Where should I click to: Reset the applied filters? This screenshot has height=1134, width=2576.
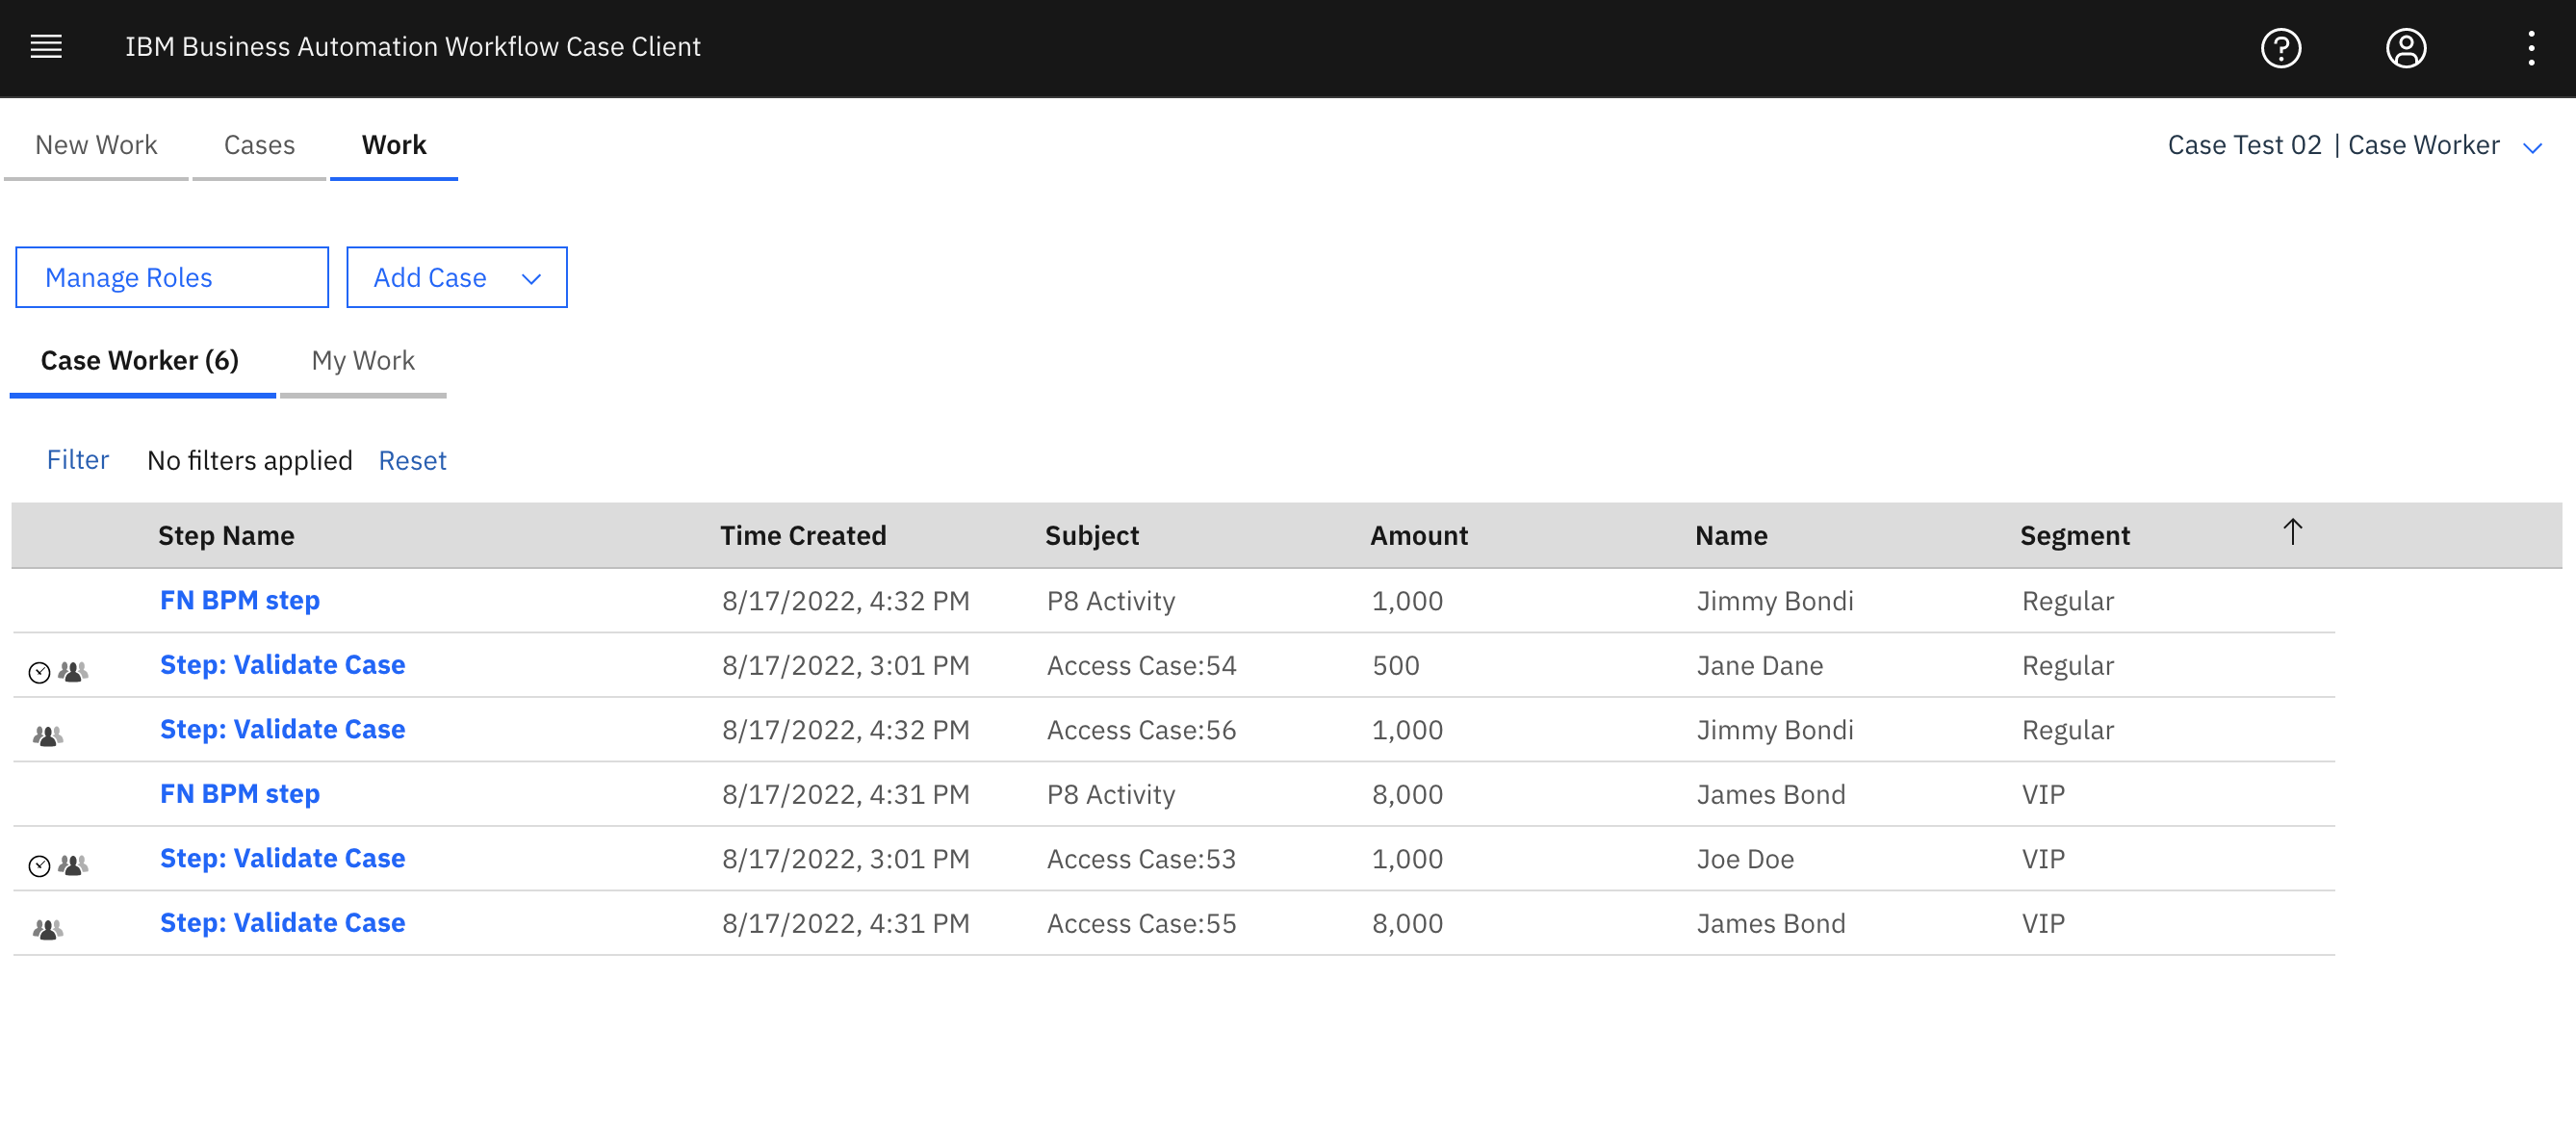click(412, 461)
